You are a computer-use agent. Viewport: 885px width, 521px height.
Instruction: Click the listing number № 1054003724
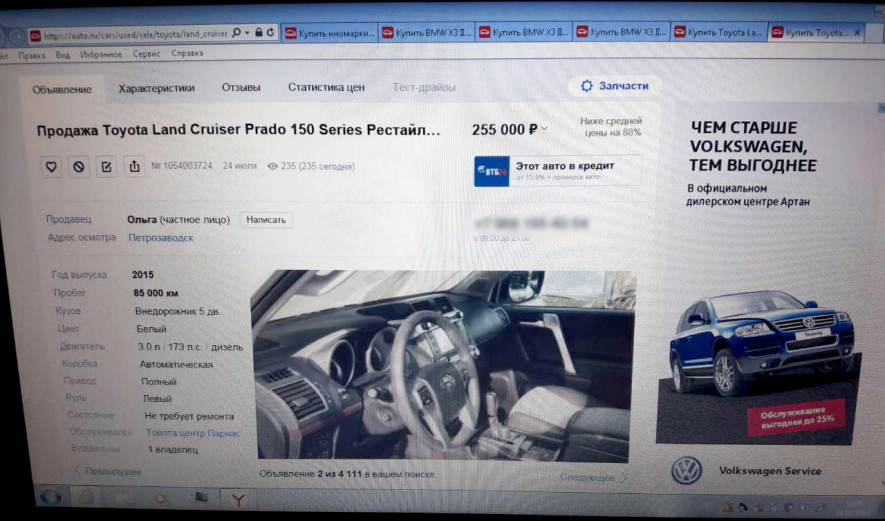point(182,166)
